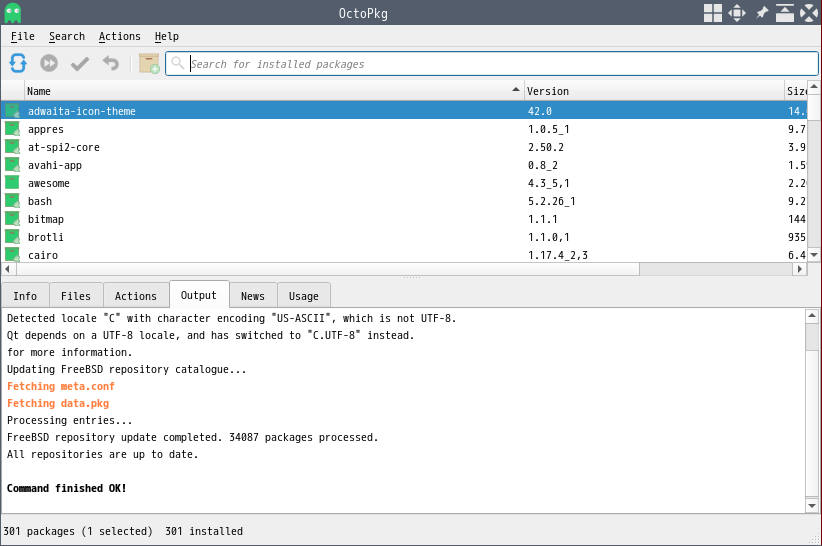Click the package icon beside brotli
The image size is (822, 546).
pyautogui.click(x=13, y=237)
